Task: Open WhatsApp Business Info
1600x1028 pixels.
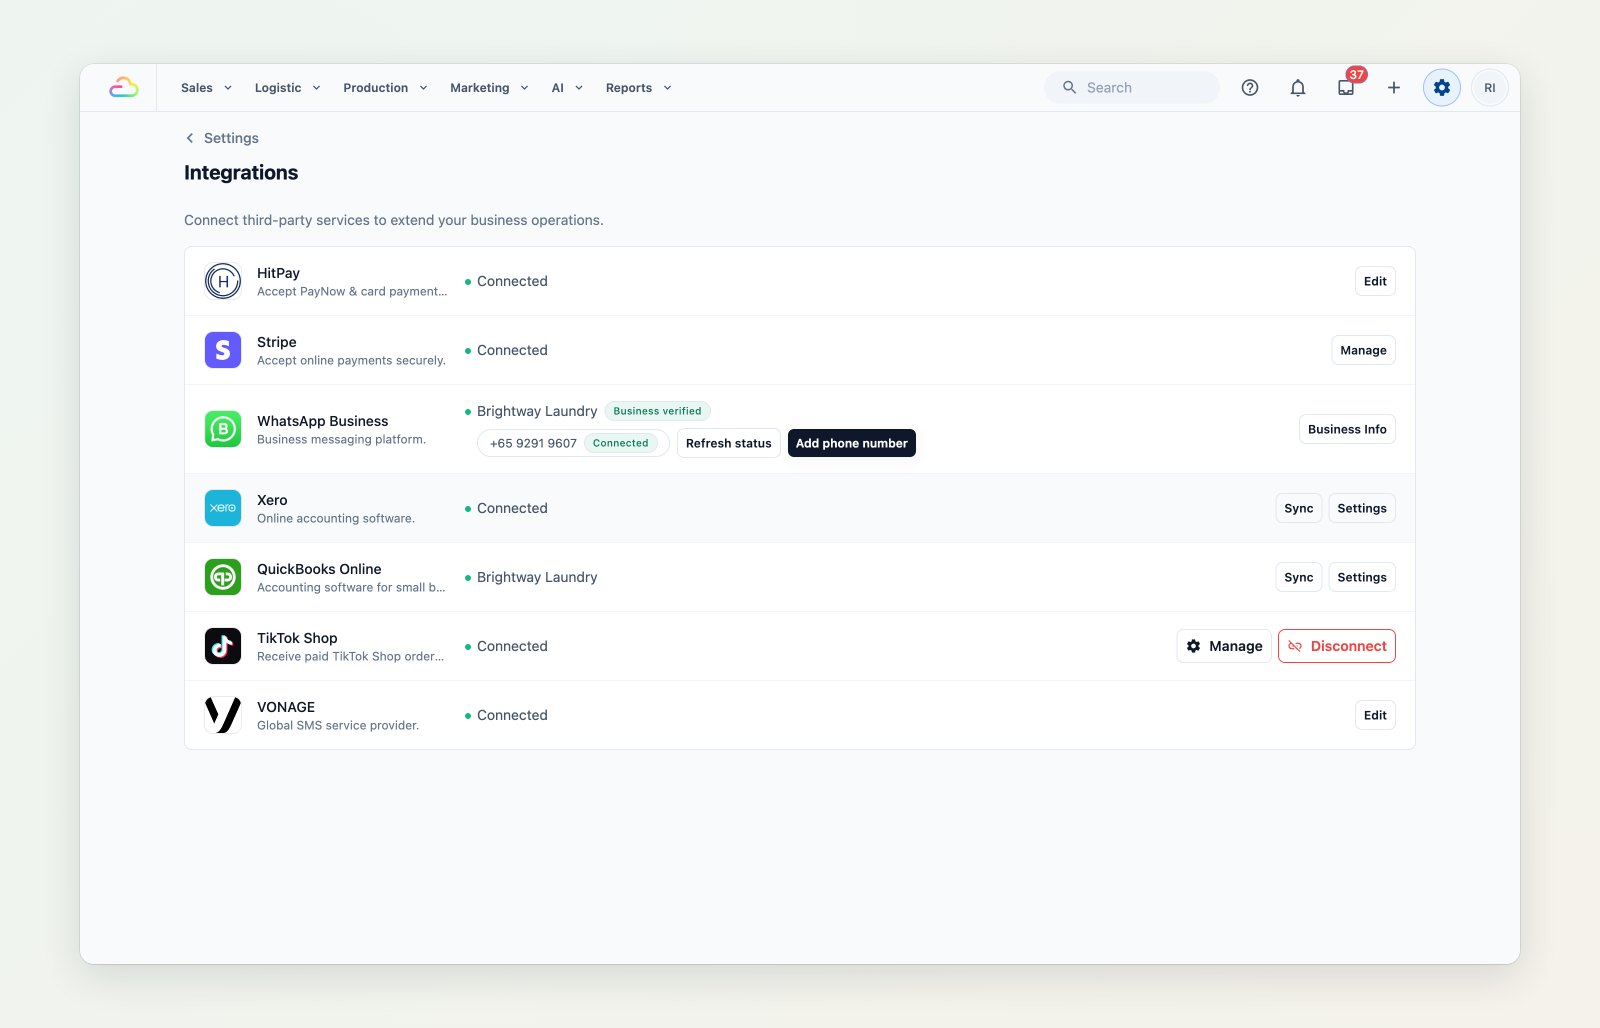Action: tap(1347, 429)
